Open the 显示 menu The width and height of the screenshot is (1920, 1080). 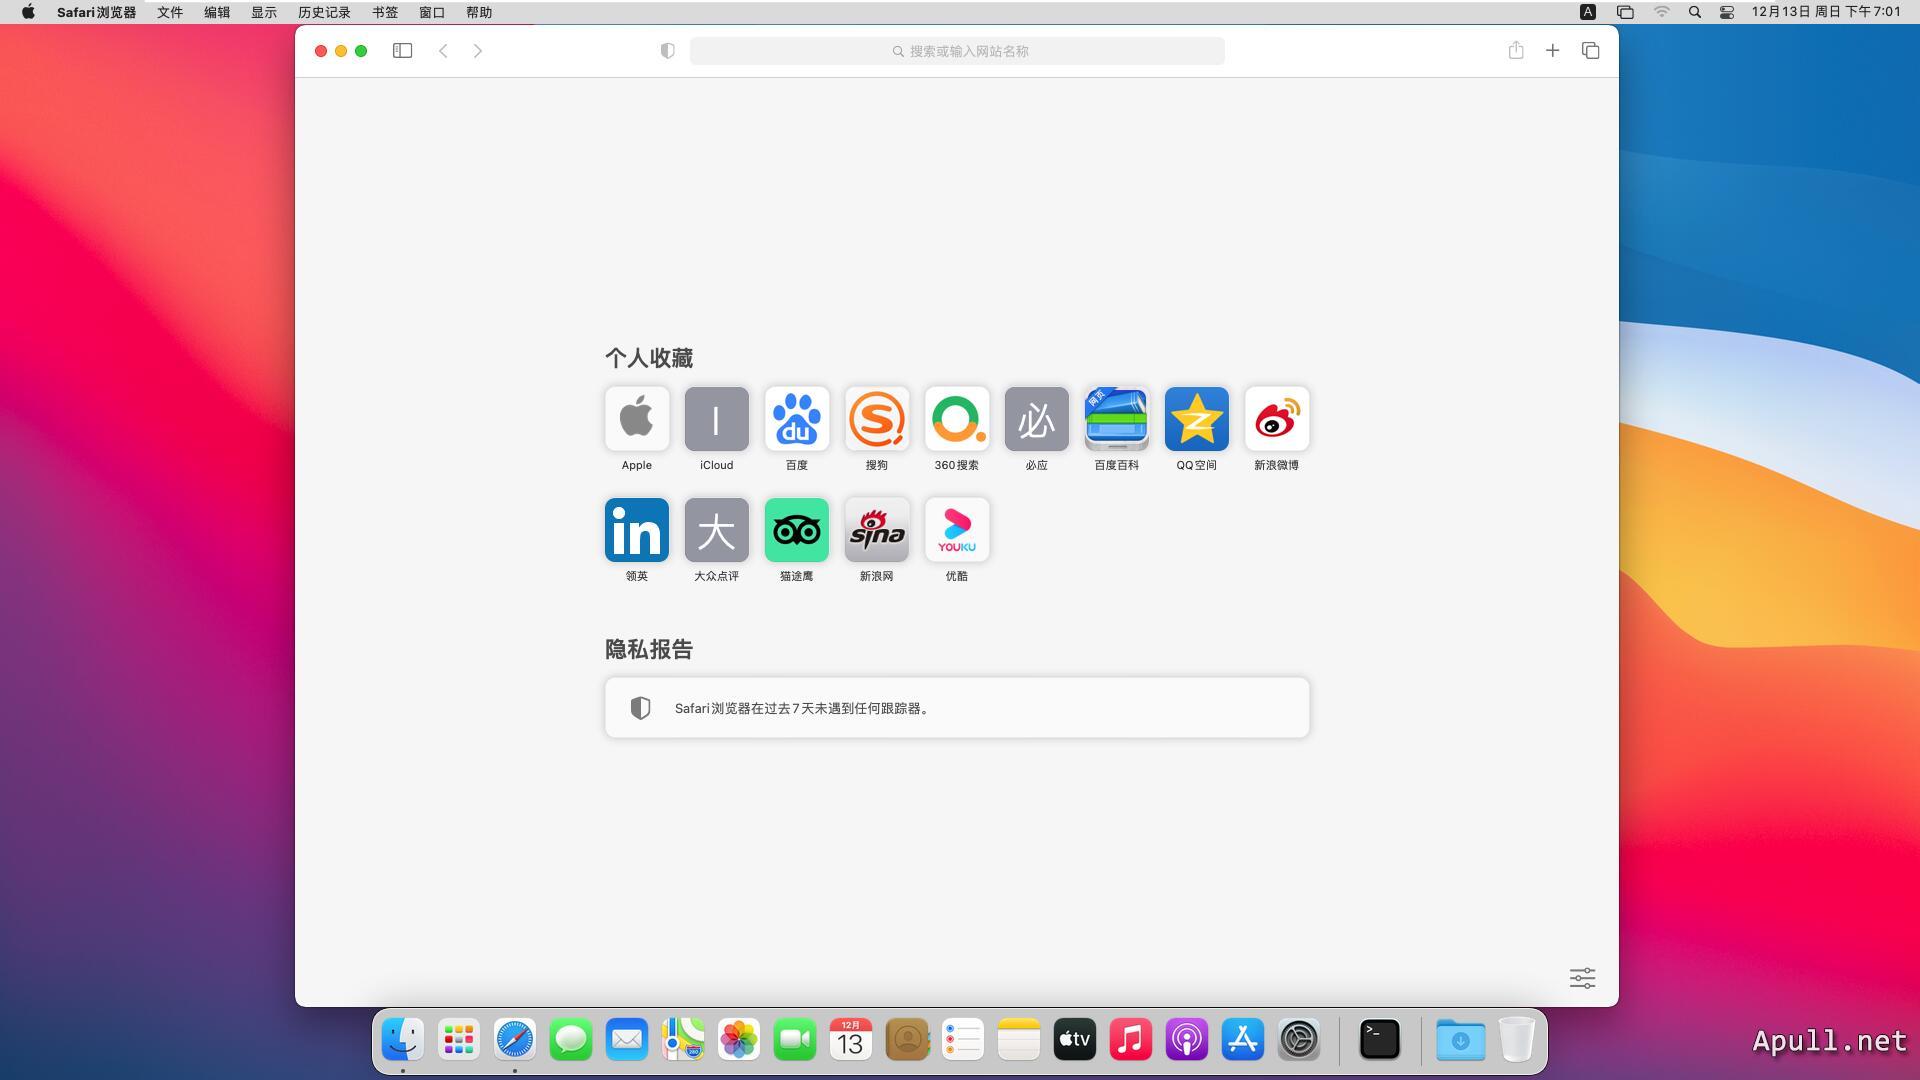(x=264, y=12)
